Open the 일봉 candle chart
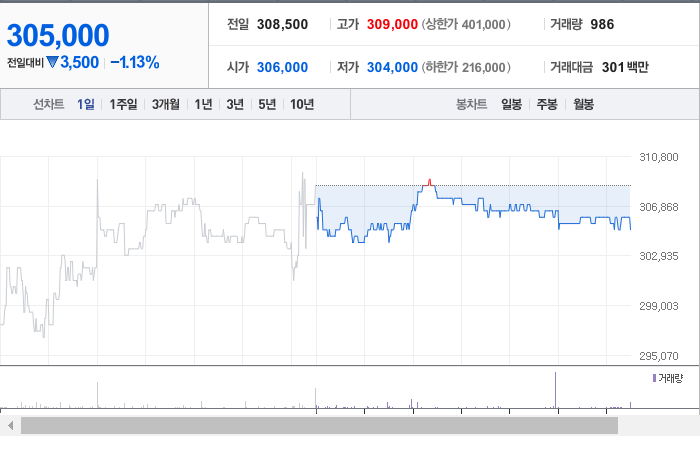Image resolution: width=700 pixels, height=450 pixels. pyautogui.click(x=512, y=104)
